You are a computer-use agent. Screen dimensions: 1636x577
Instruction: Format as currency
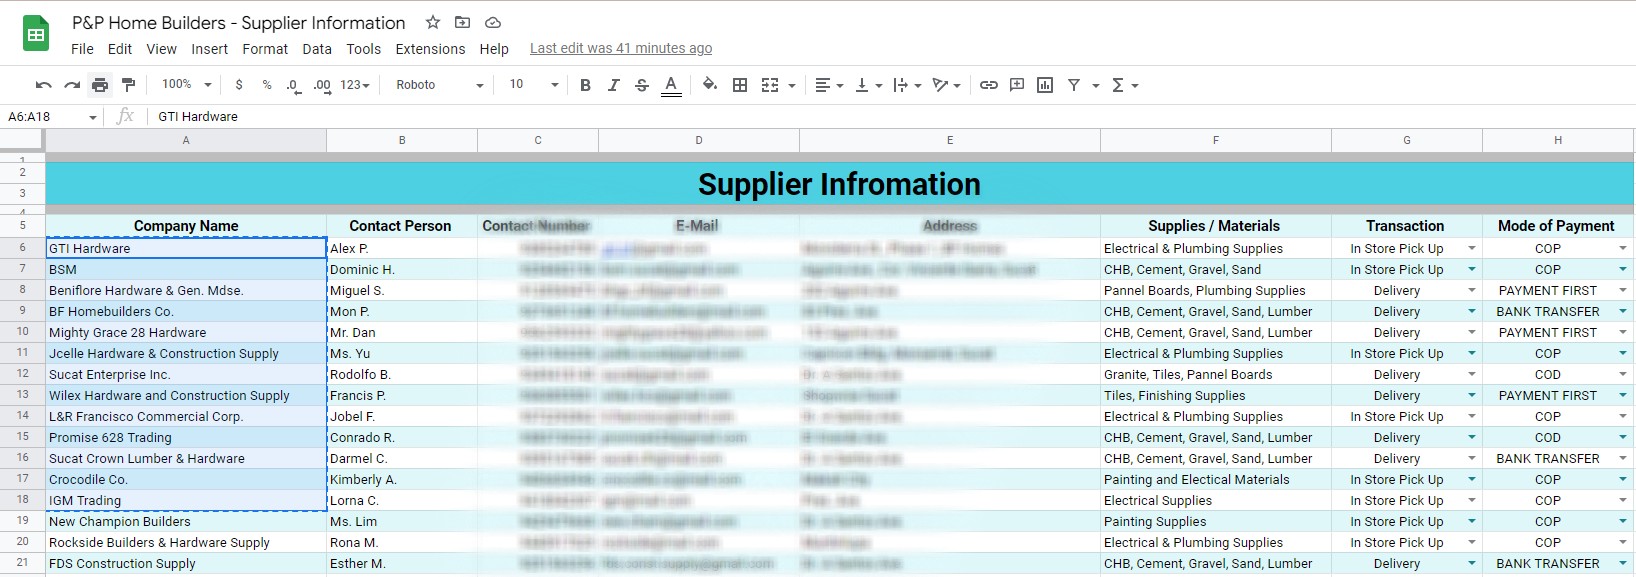tap(239, 85)
